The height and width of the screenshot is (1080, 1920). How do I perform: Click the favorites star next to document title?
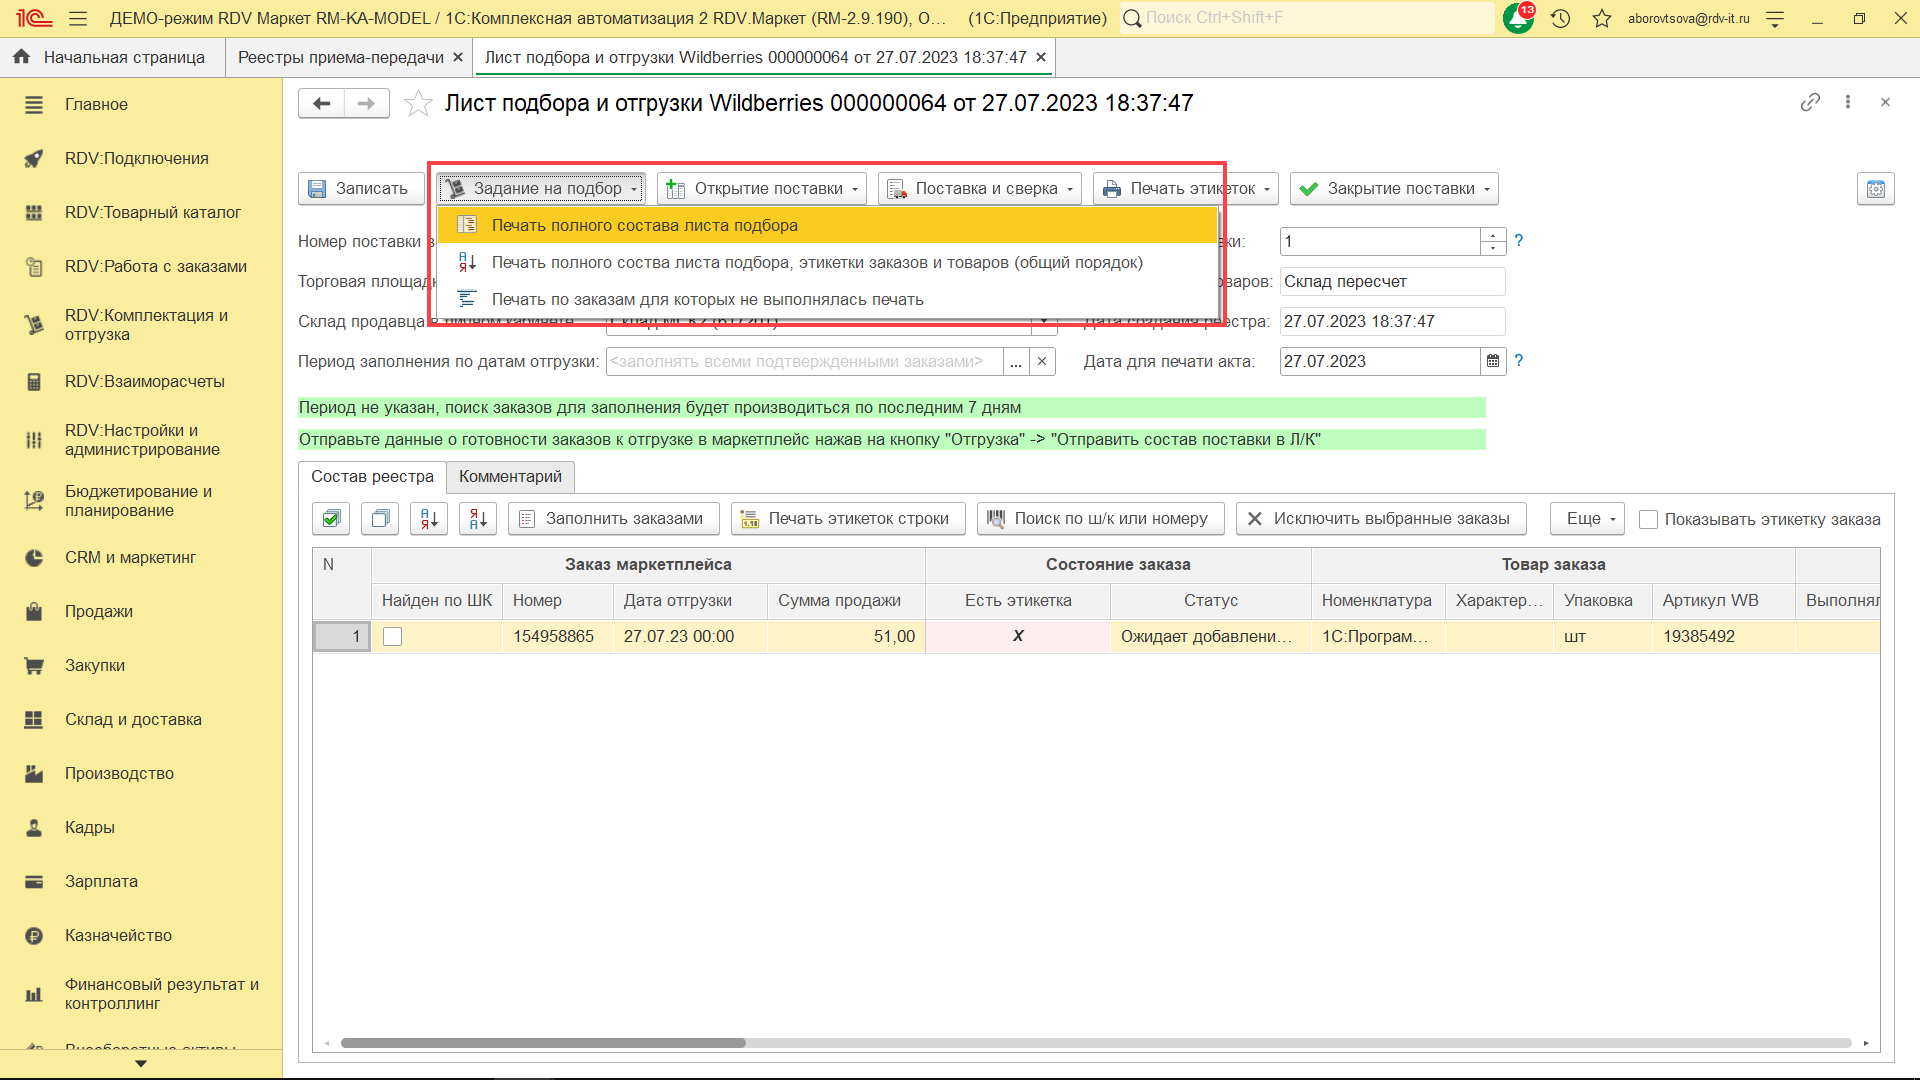click(x=418, y=104)
